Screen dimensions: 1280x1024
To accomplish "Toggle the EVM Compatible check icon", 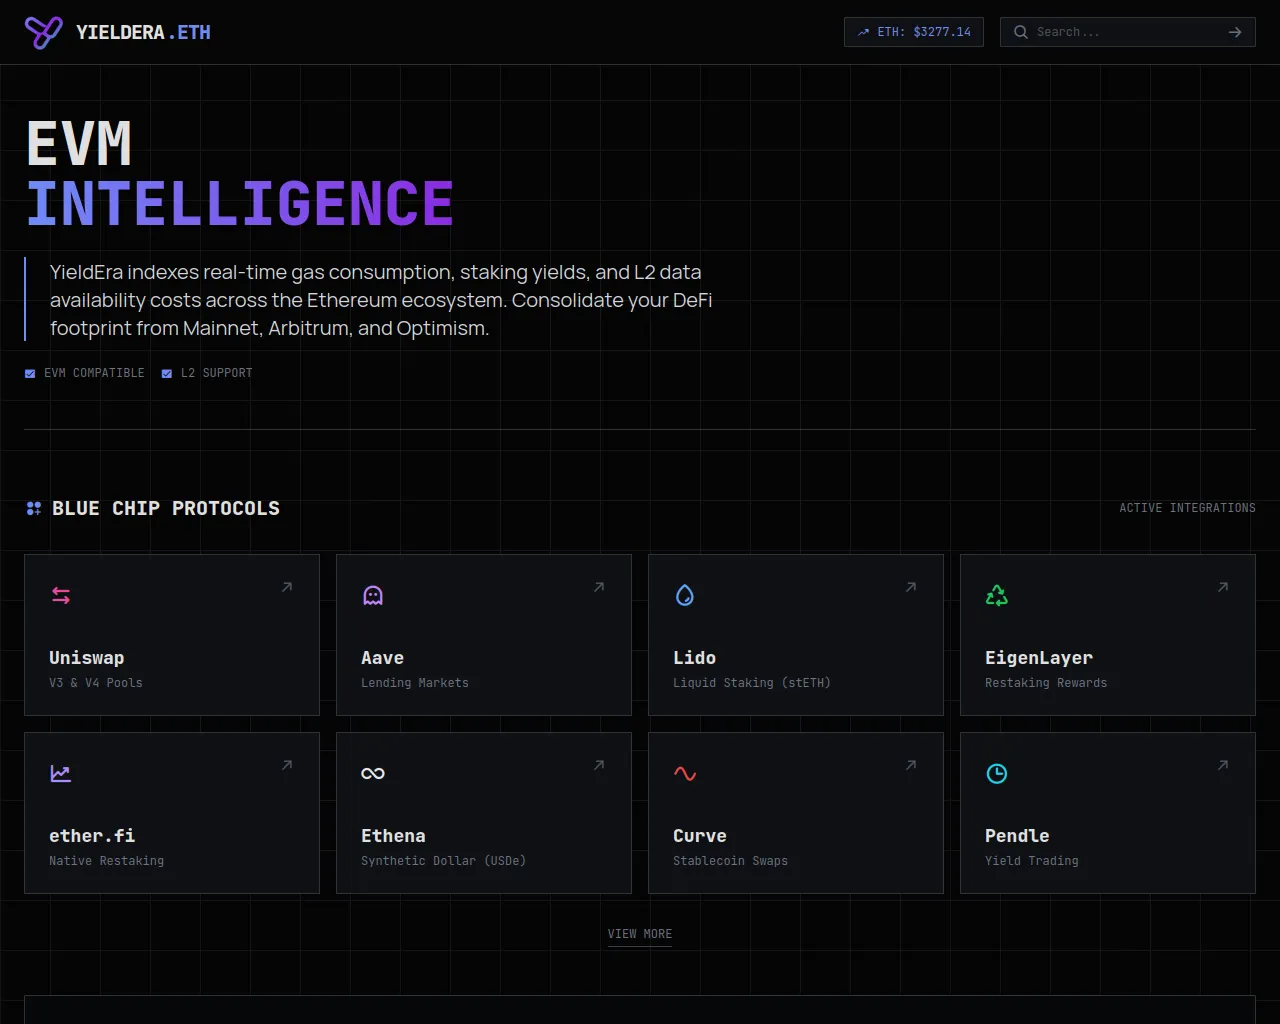I will (30, 373).
